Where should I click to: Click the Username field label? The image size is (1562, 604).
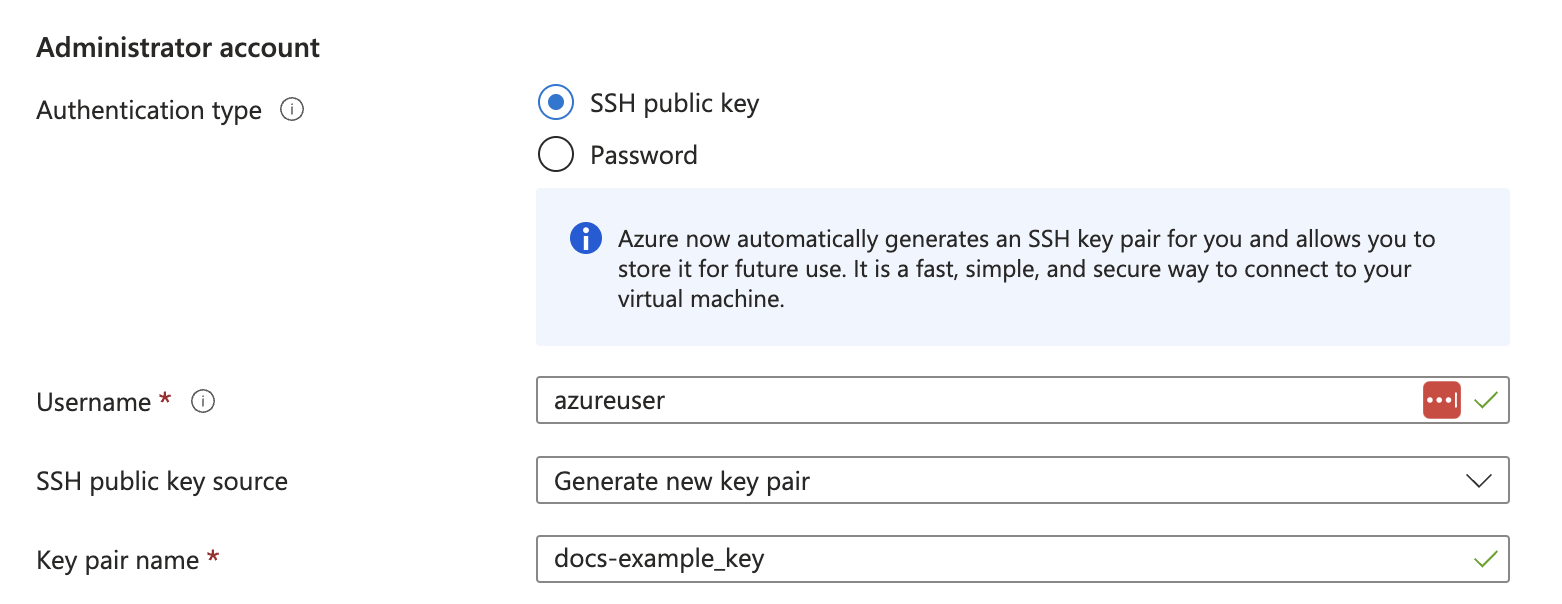94,402
